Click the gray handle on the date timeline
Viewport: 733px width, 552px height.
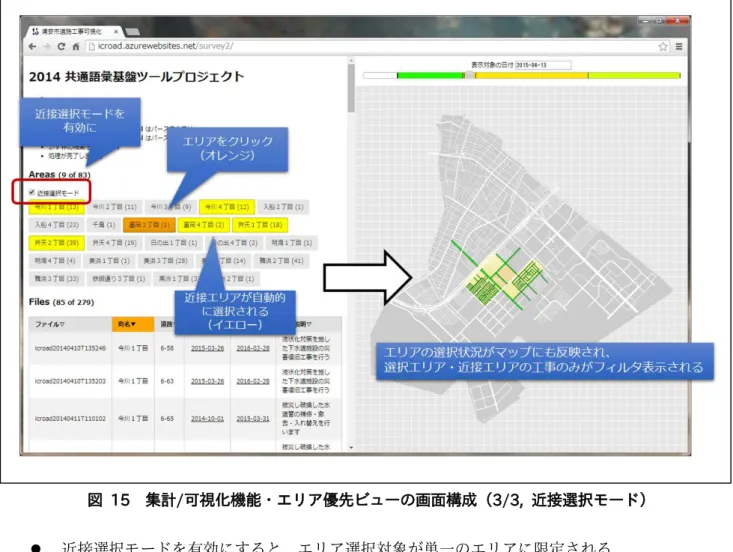(x=469, y=75)
